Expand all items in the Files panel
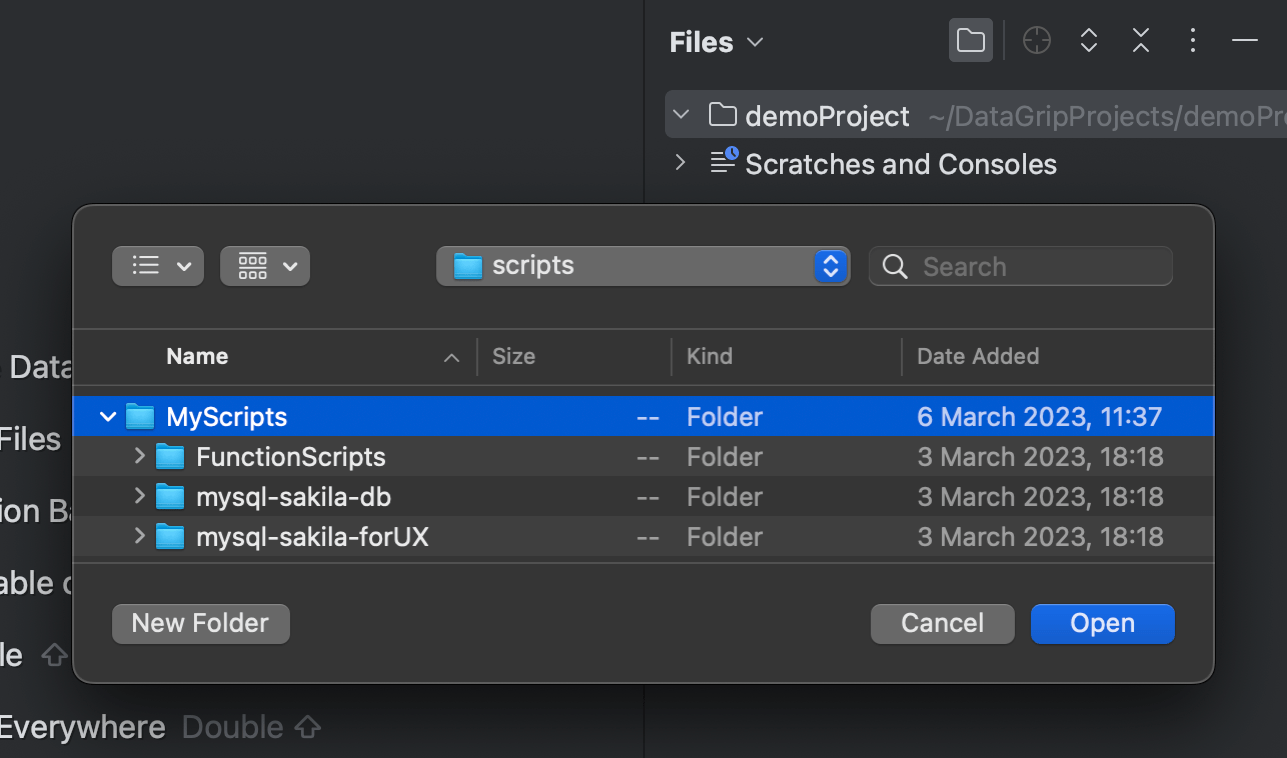This screenshot has height=758, width=1287. coord(1088,40)
